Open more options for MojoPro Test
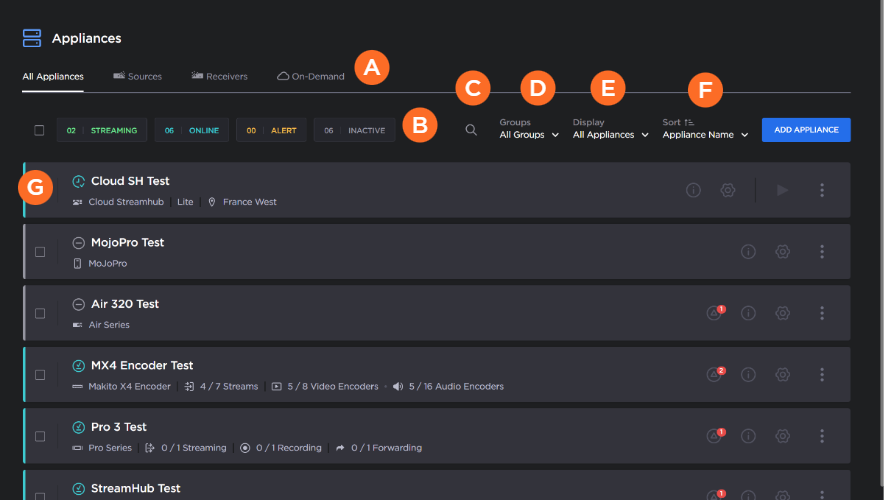Screen dimensions: 884x500 pos(822,251)
